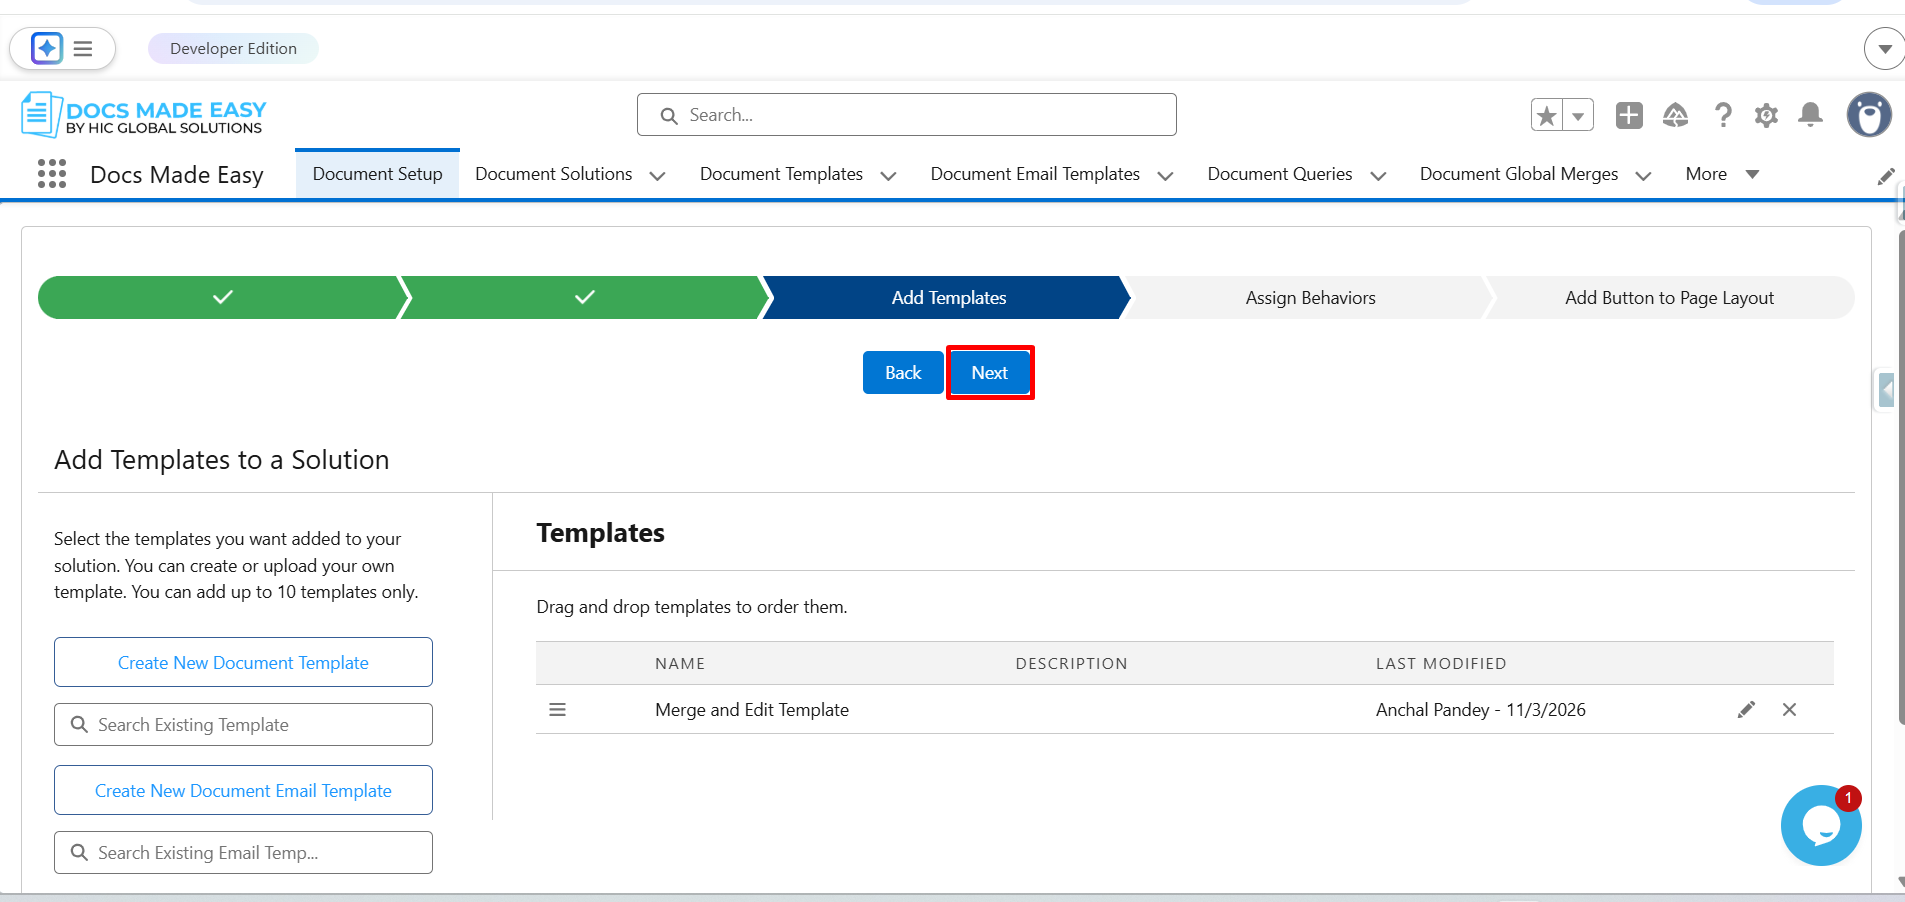The image size is (1905, 902).
Task: Click the Merge and Edit Template name
Action: pyautogui.click(x=752, y=710)
